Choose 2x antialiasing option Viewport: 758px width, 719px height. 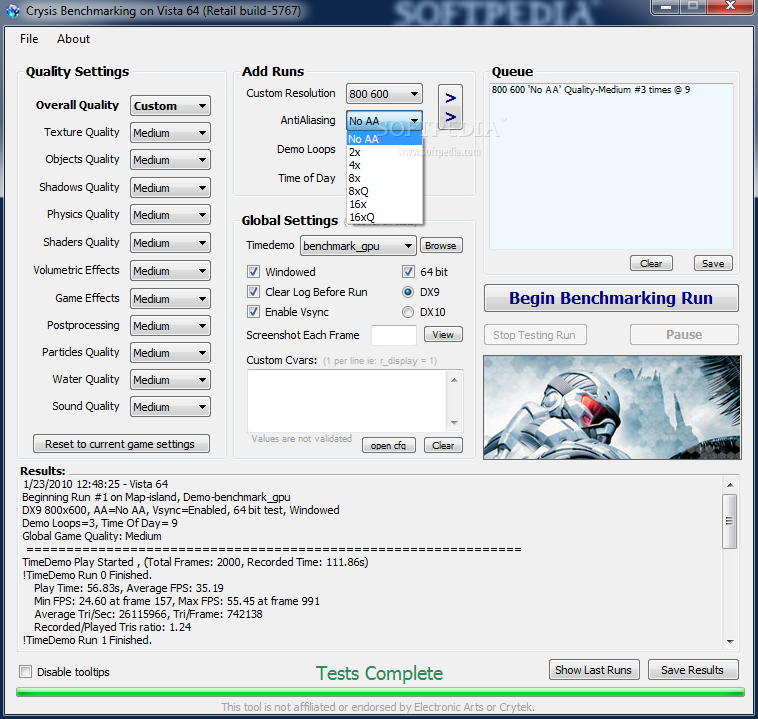pos(385,152)
